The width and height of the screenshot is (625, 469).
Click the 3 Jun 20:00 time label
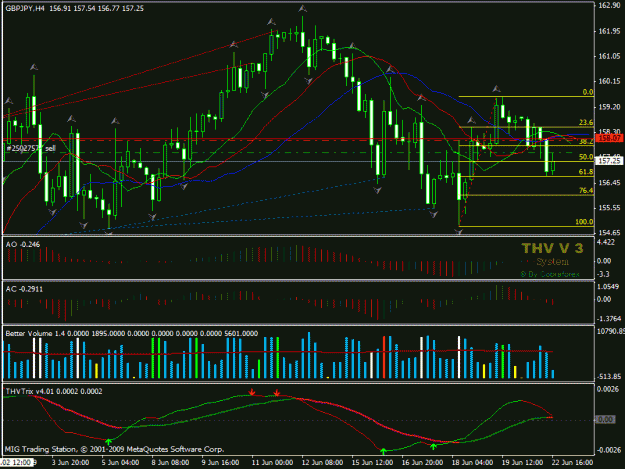pos(70,462)
